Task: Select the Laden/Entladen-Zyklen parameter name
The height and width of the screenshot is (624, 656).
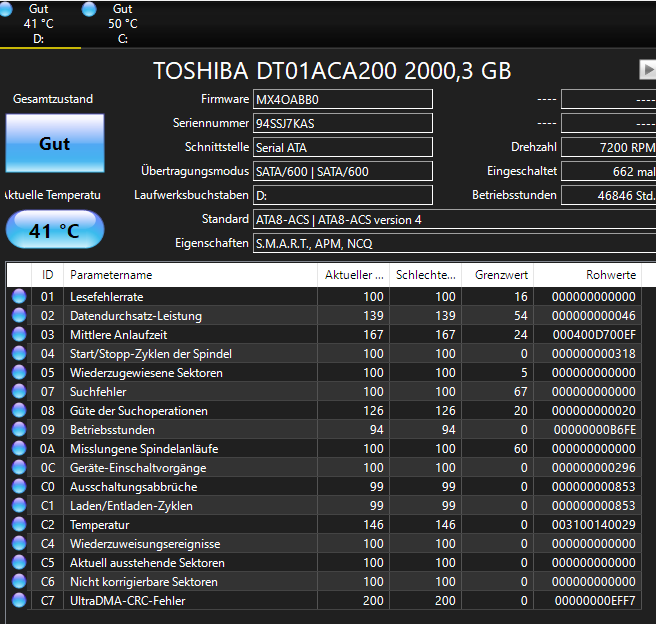Action: 131,506
